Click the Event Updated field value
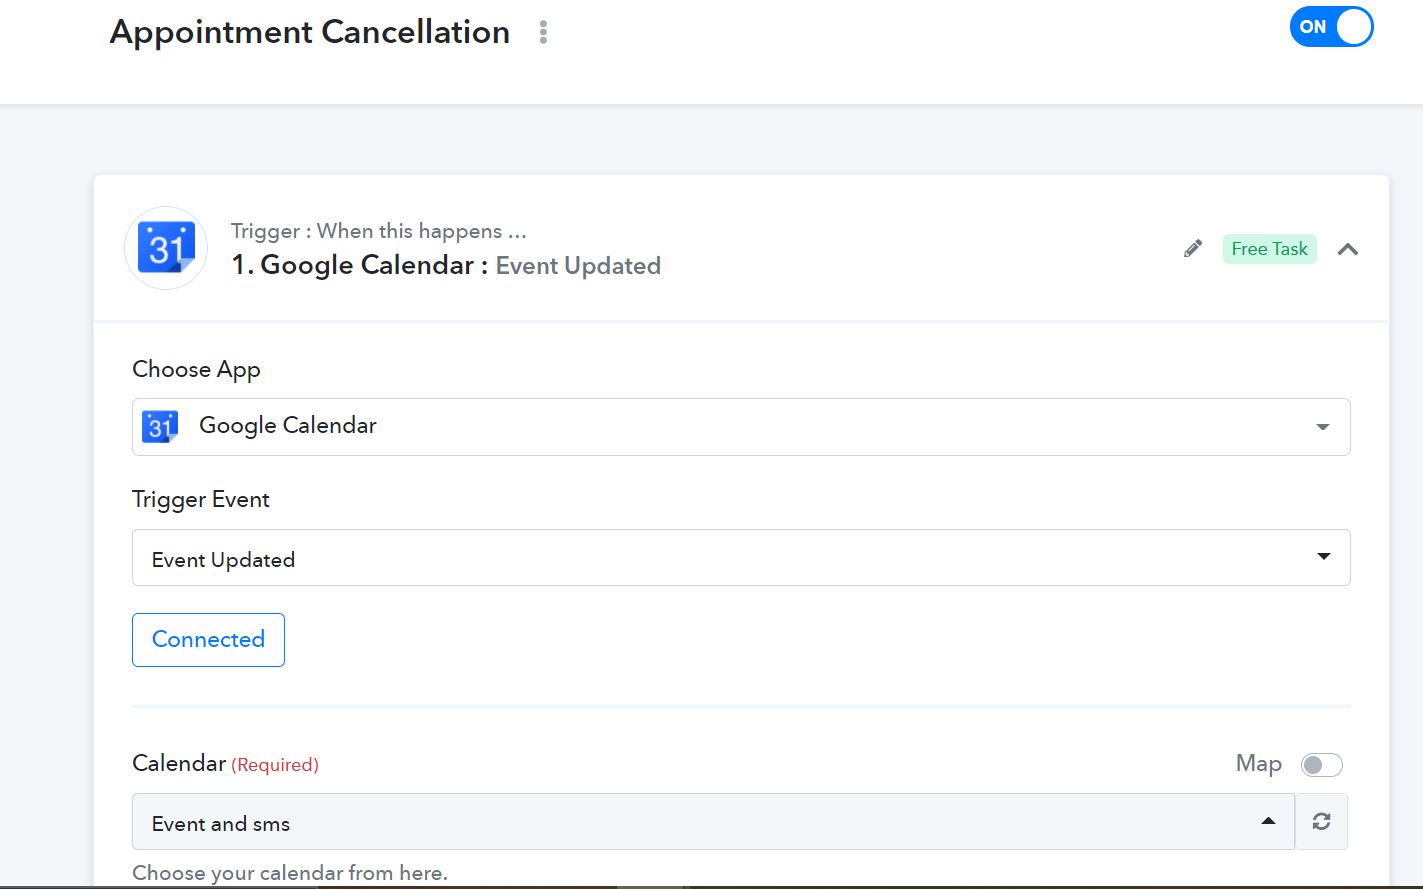Viewport: 1423px width, 889px height. (x=223, y=560)
